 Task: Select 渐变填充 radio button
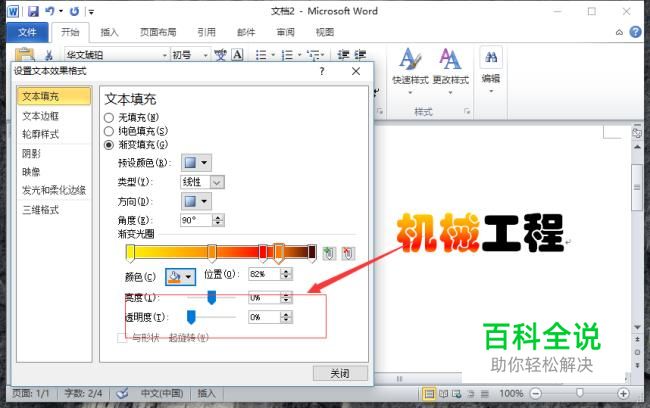coord(109,145)
